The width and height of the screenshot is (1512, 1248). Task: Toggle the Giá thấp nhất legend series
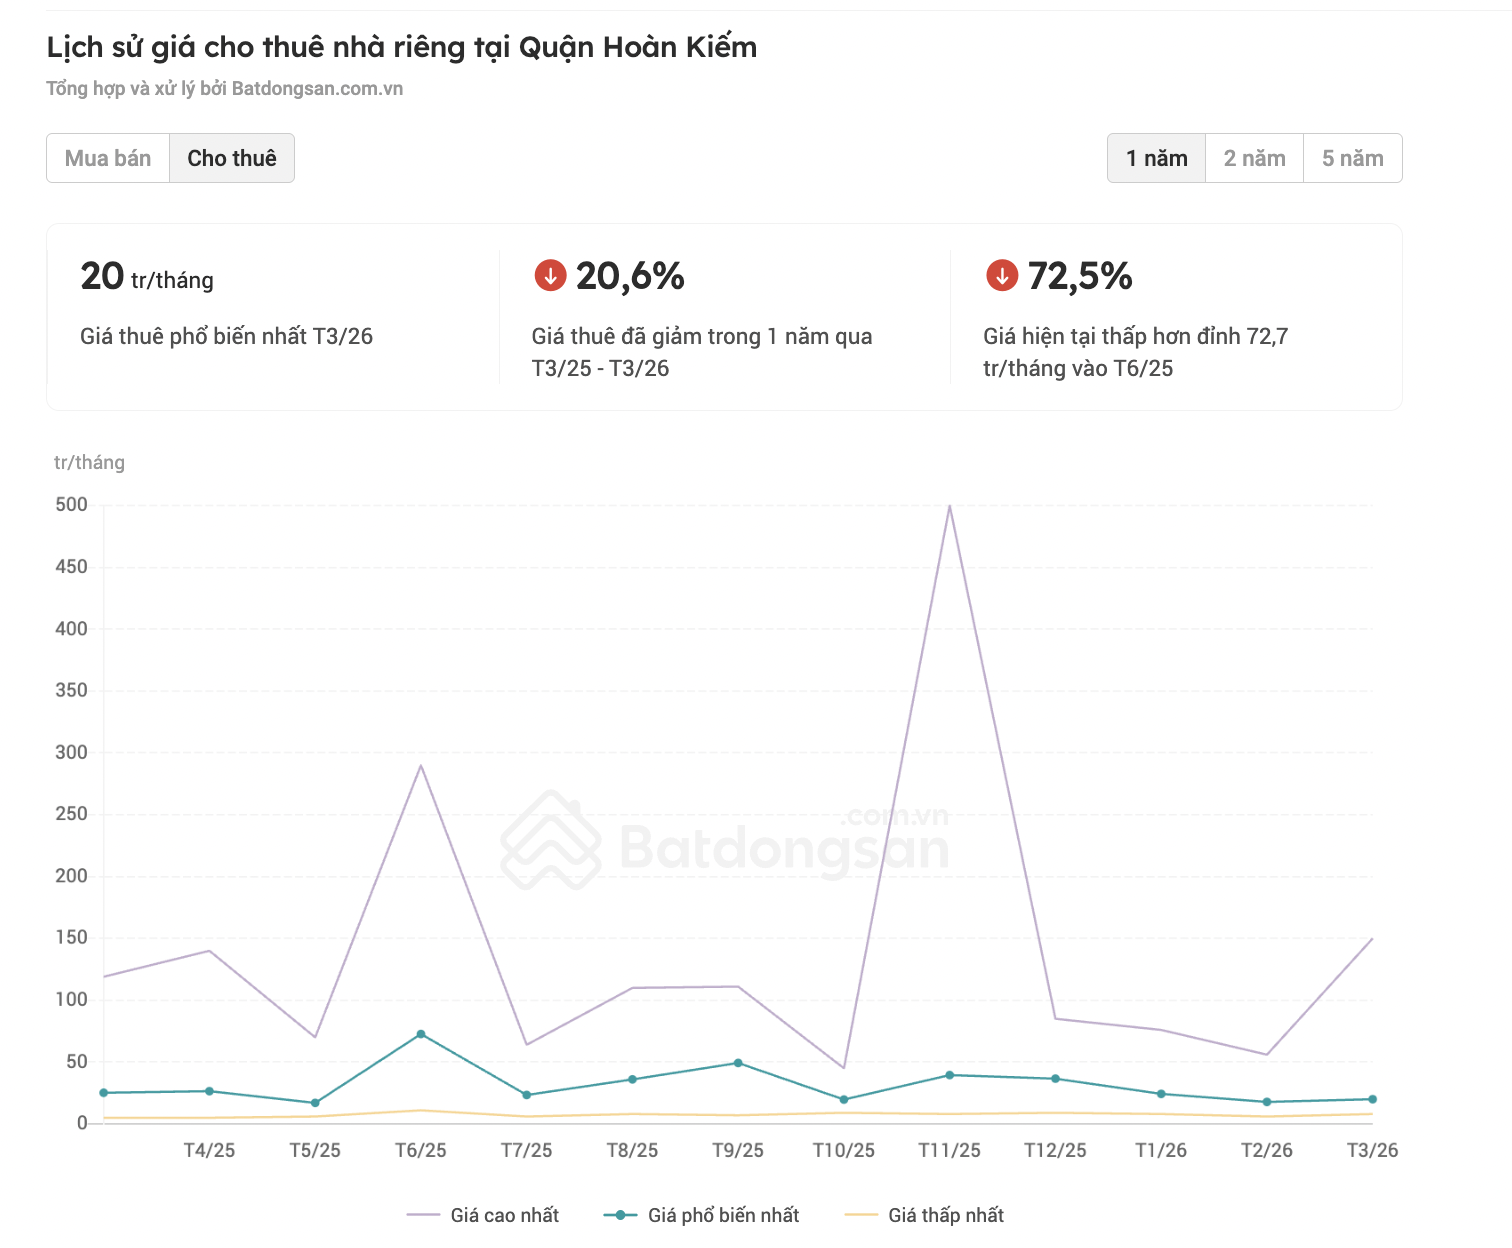tap(924, 1215)
